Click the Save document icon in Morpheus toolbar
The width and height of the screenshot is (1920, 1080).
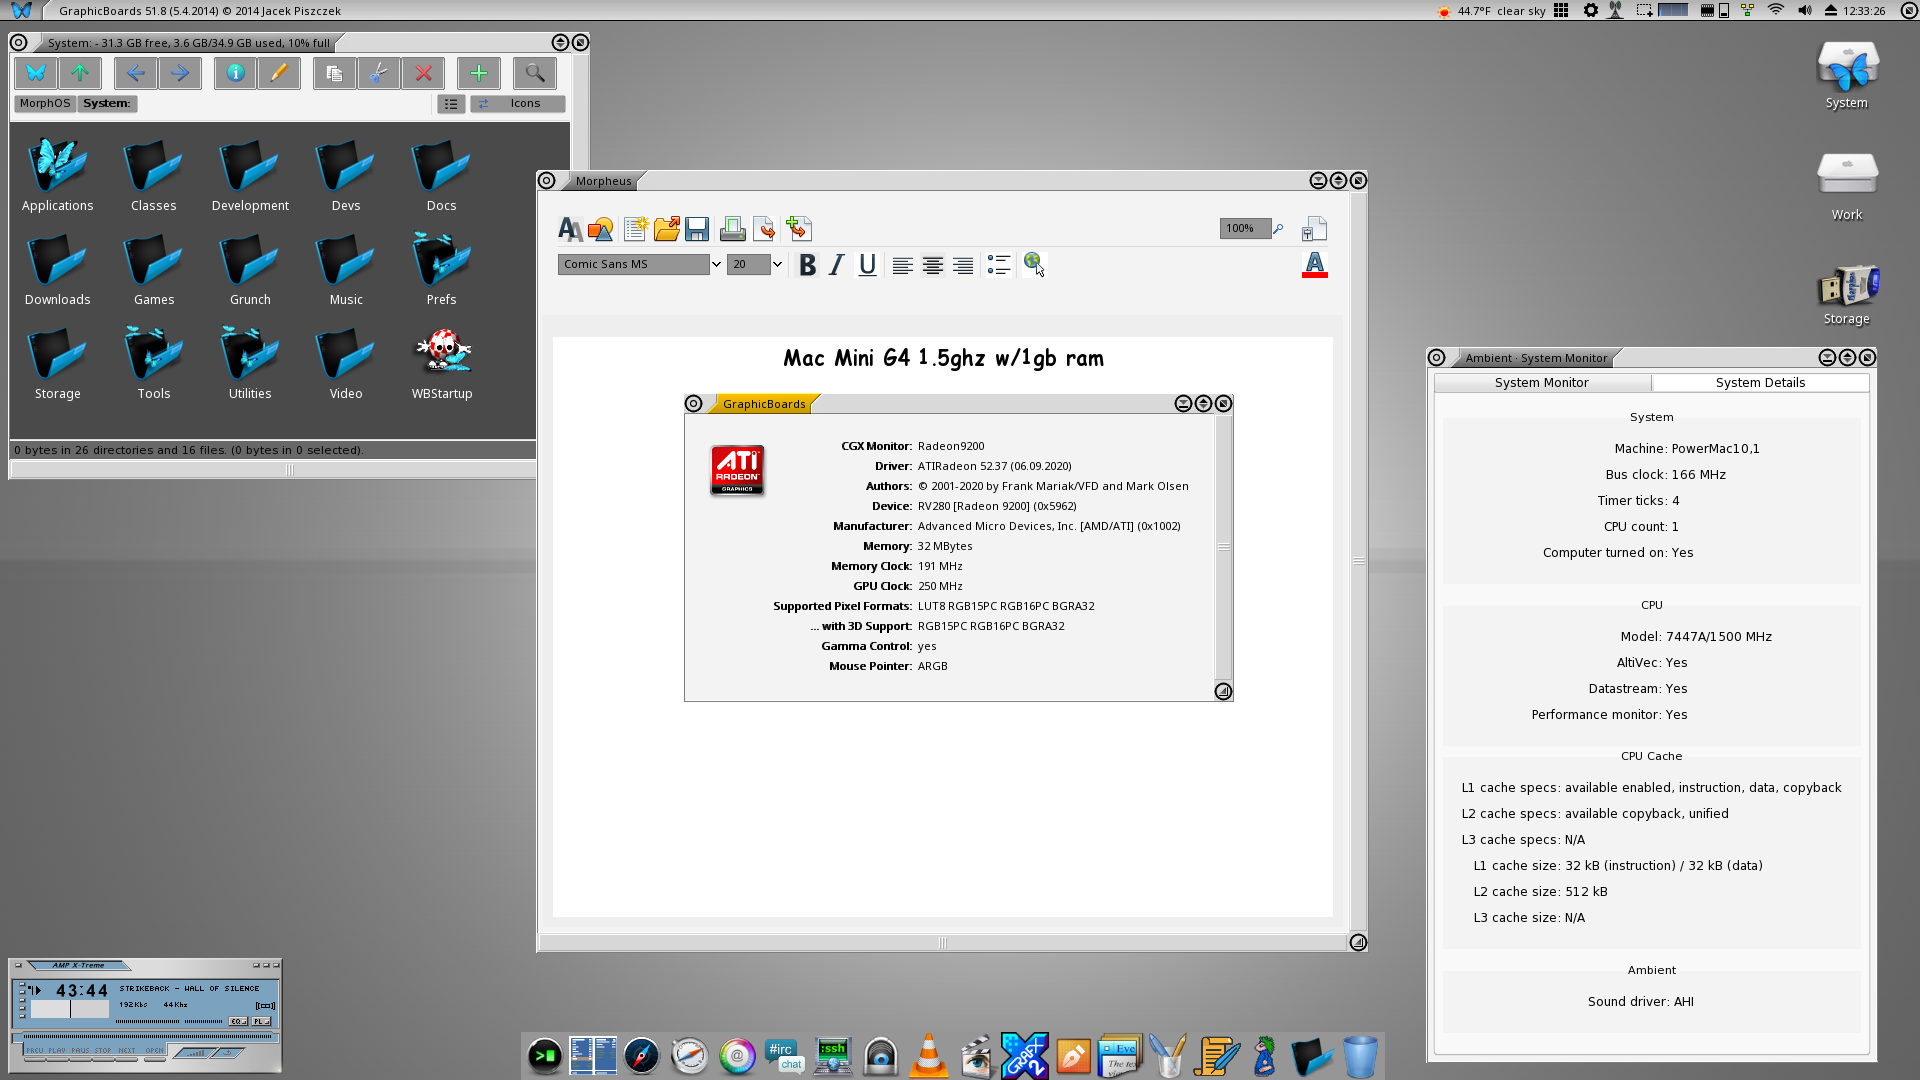click(x=699, y=229)
